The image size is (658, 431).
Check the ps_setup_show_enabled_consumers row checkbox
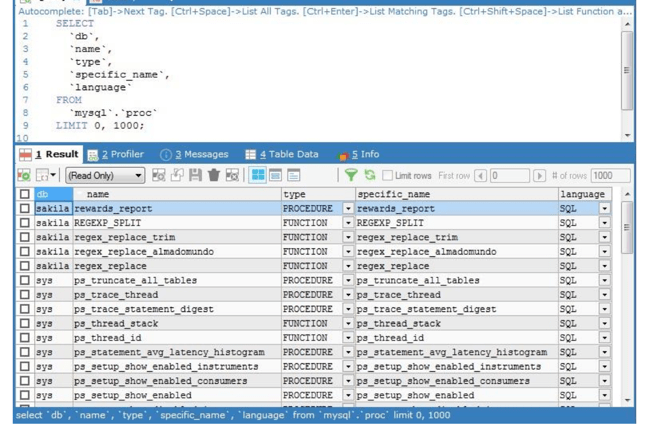[25, 381]
